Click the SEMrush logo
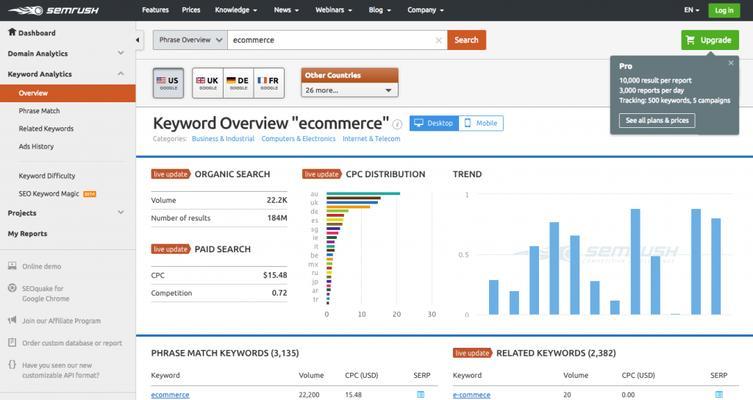The image size is (753, 400). (53, 10)
